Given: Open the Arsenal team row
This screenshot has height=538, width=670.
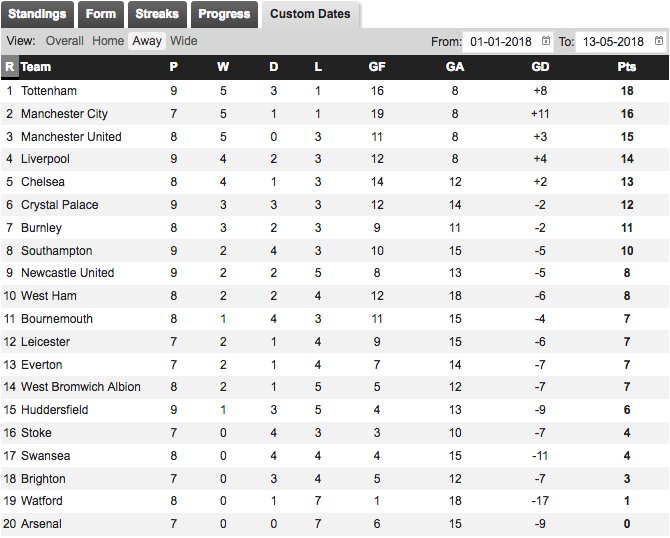Looking at the screenshot, I should (x=335, y=524).
